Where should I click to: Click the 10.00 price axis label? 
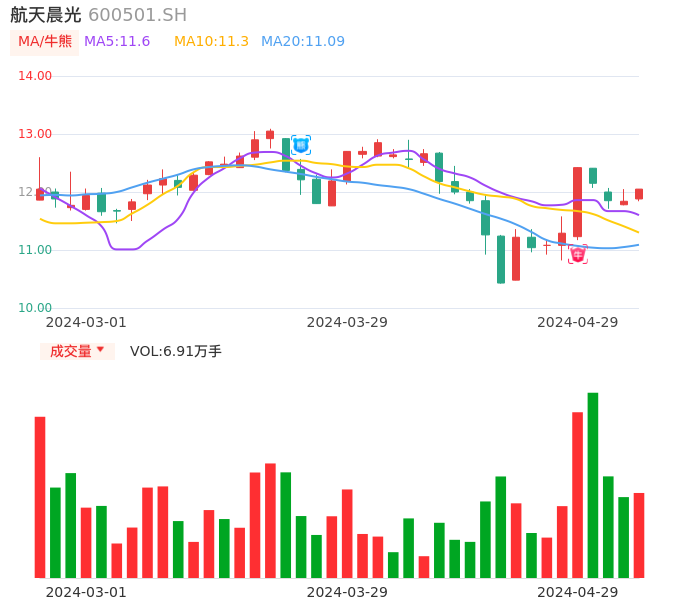pyautogui.click(x=35, y=308)
